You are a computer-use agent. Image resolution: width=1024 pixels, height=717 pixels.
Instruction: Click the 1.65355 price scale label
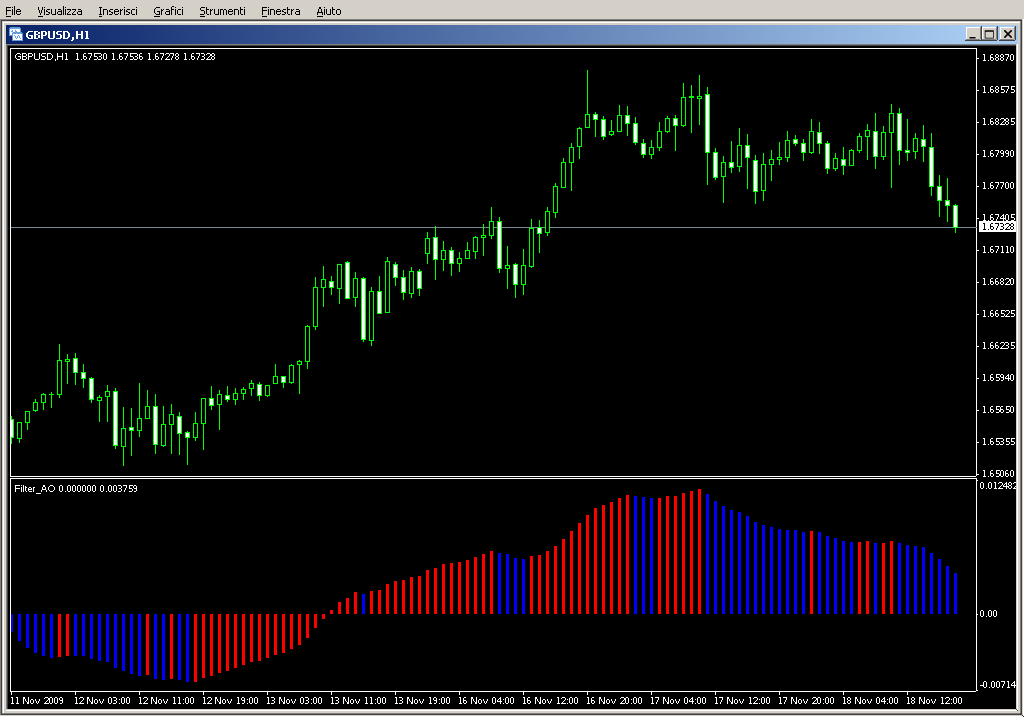tap(998, 441)
